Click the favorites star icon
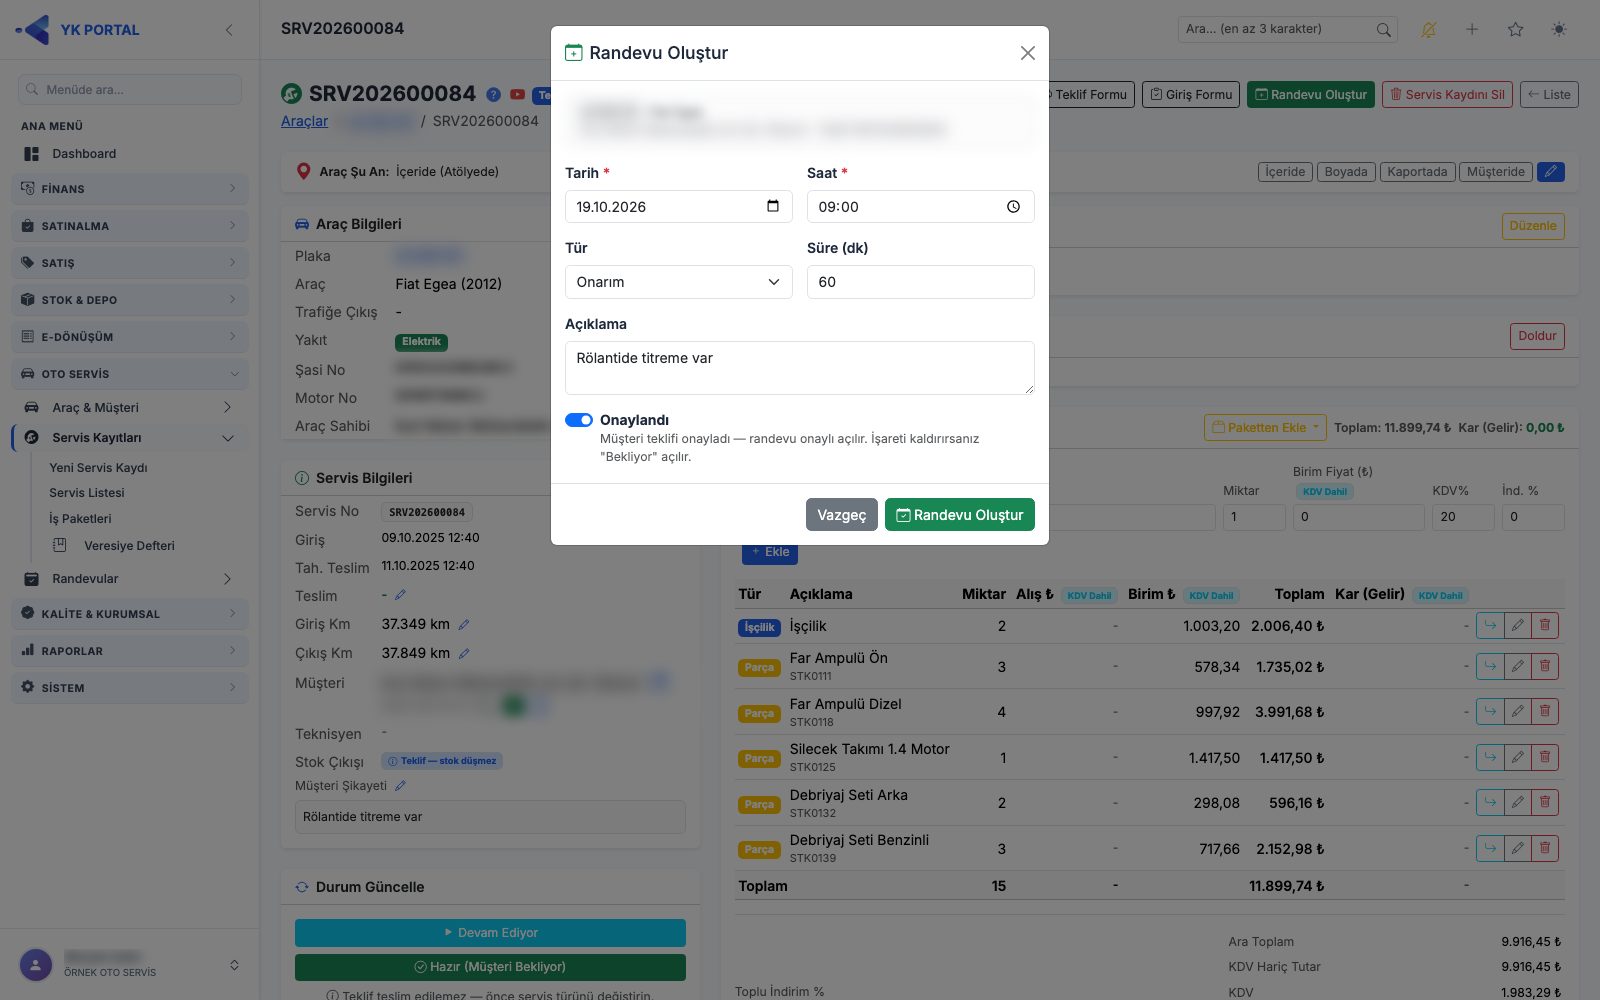The height and width of the screenshot is (1000, 1600). pyautogui.click(x=1515, y=29)
